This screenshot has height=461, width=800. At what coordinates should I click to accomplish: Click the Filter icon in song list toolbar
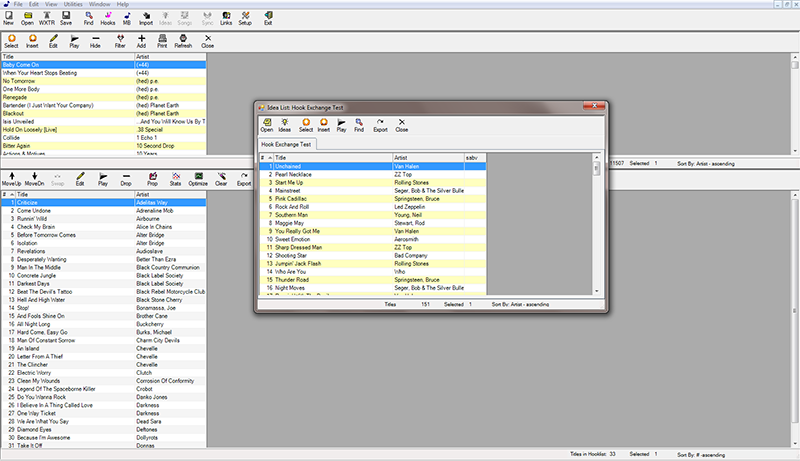coord(120,42)
